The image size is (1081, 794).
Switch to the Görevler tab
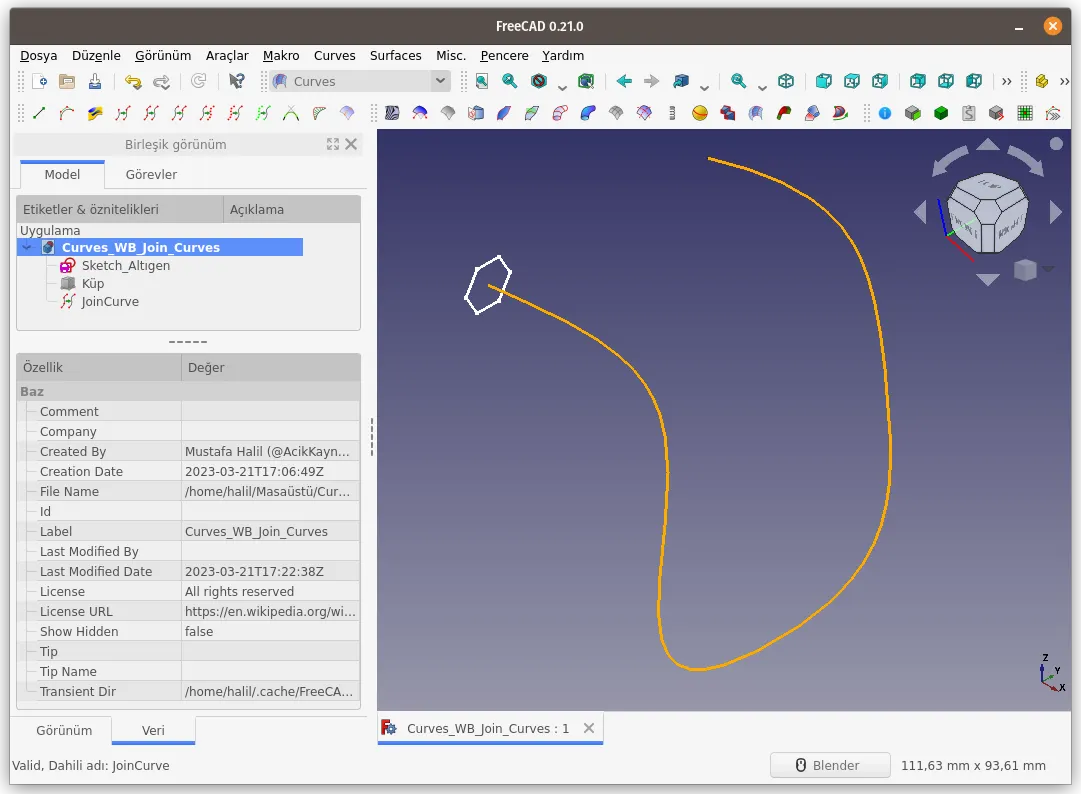(151, 175)
